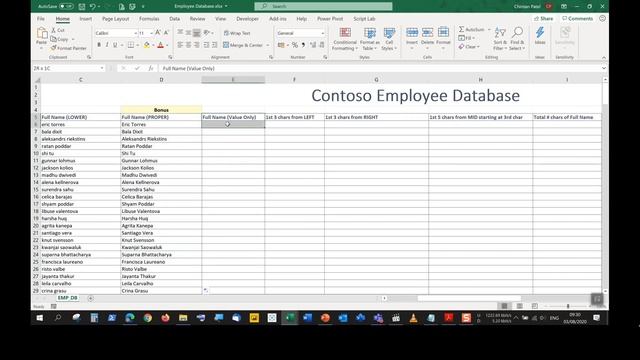Click the Search box in title bar
640x360 pixels.
[x=323, y=6]
